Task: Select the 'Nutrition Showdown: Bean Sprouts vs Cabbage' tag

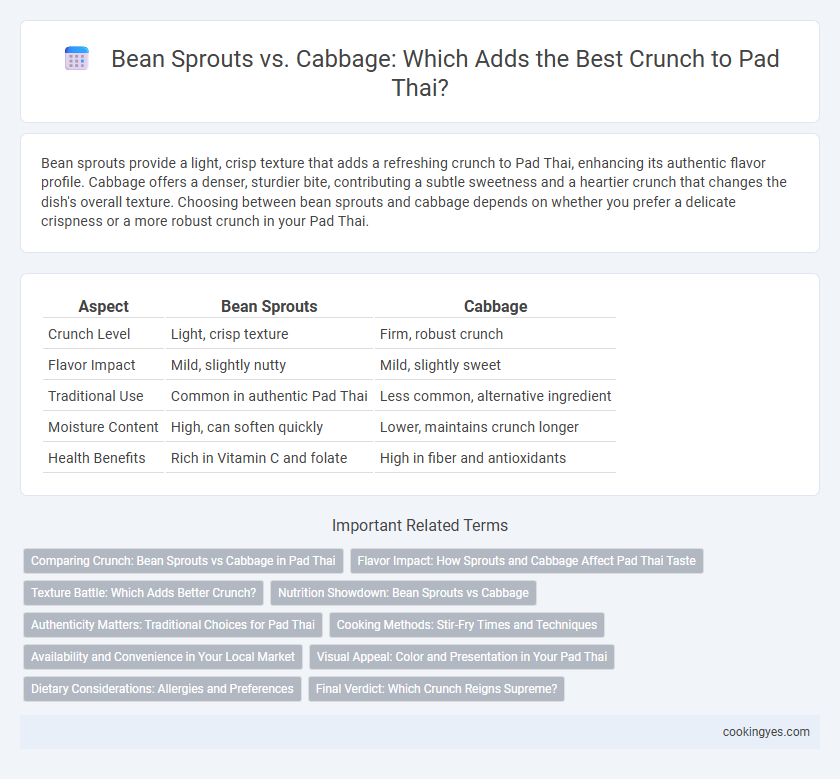Action: (403, 593)
